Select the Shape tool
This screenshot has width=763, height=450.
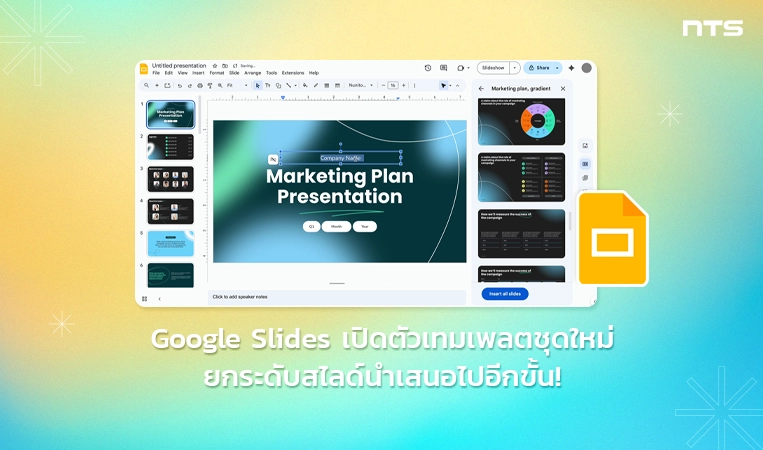[278, 86]
